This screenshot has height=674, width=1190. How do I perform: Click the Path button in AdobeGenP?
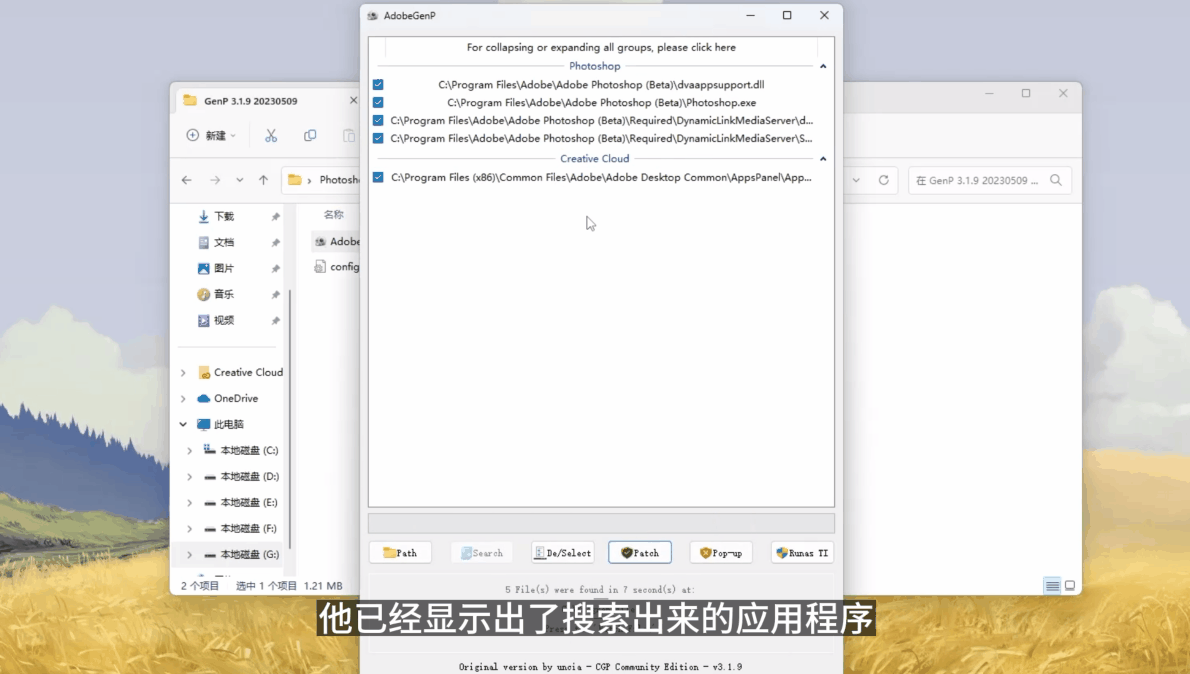tap(400, 553)
